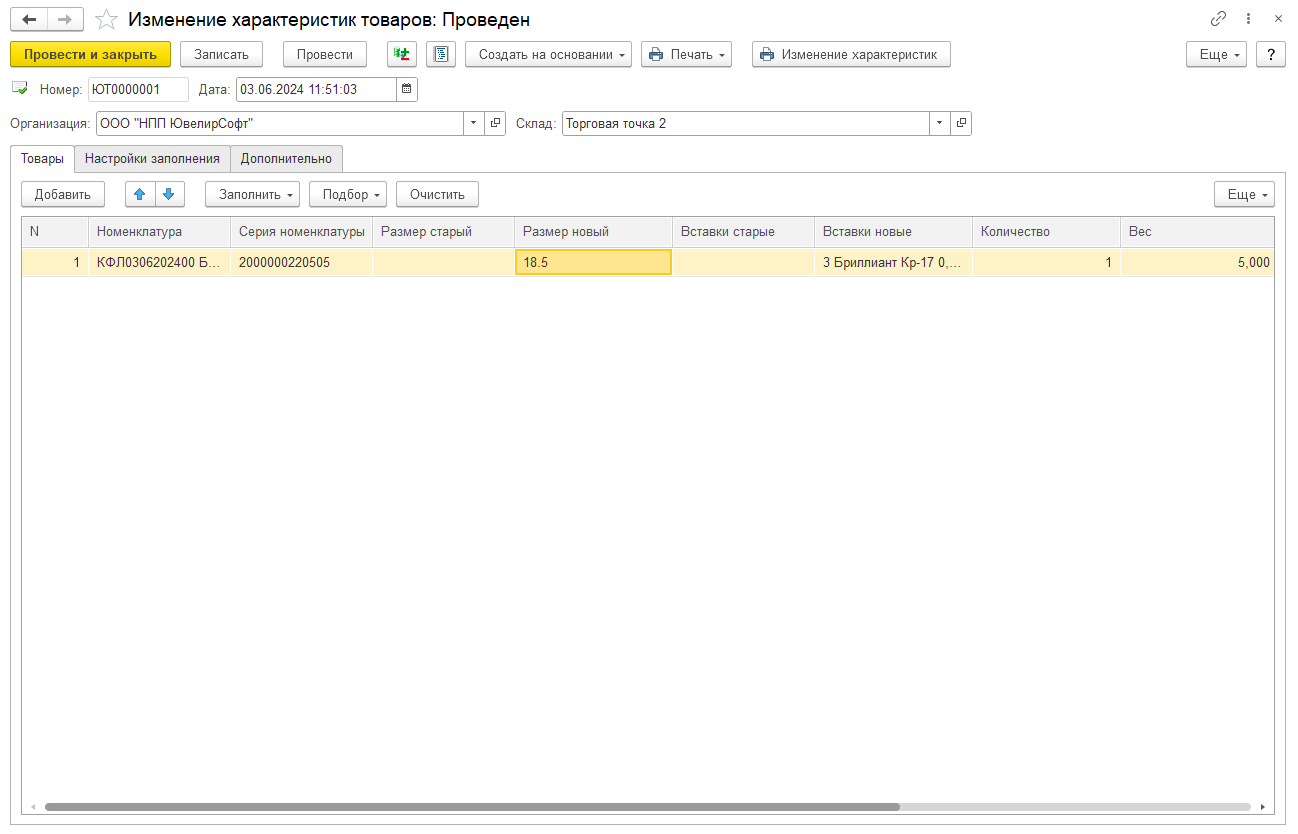Click the Размер новый cell 18.5

coord(593,262)
